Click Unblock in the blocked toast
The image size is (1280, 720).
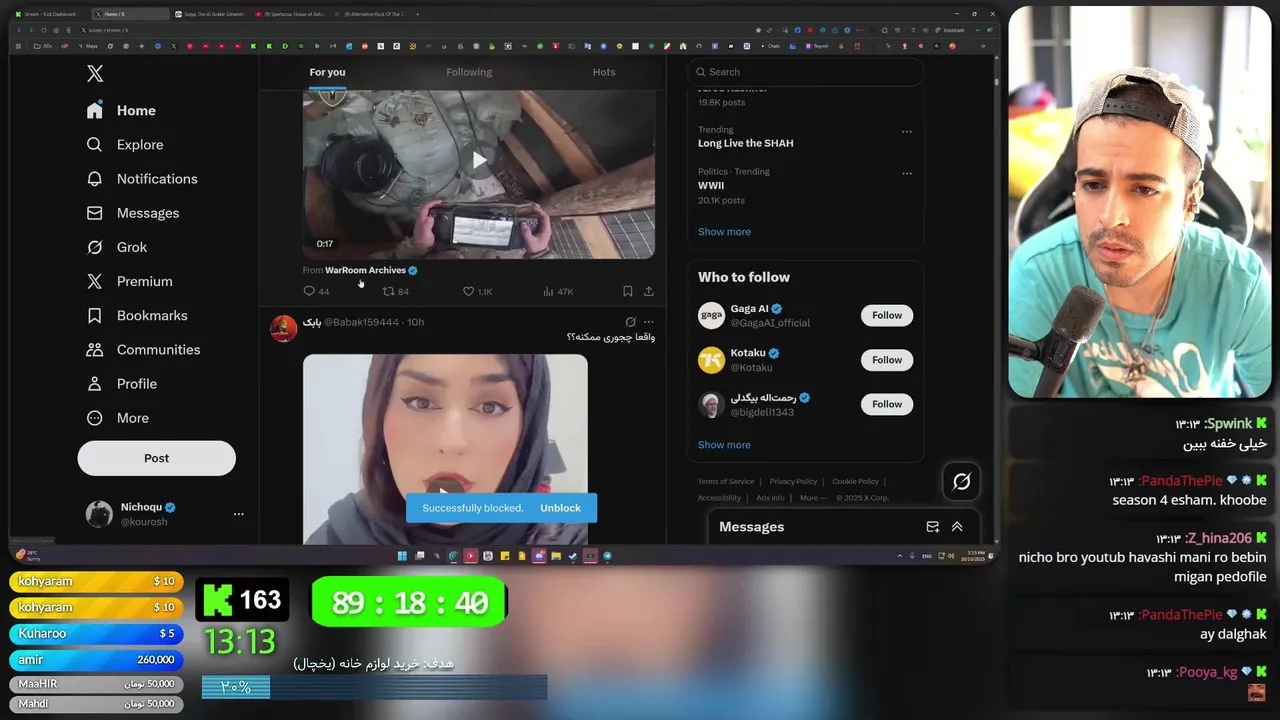[560, 508]
